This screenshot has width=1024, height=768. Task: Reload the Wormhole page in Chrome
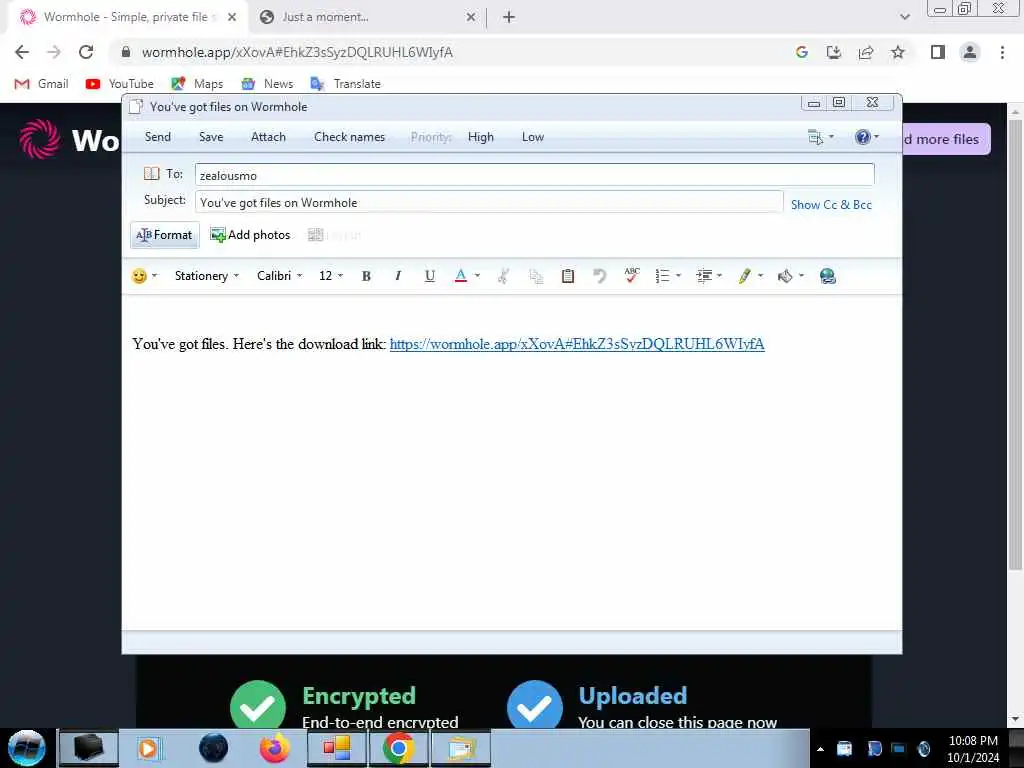(x=86, y=52)
